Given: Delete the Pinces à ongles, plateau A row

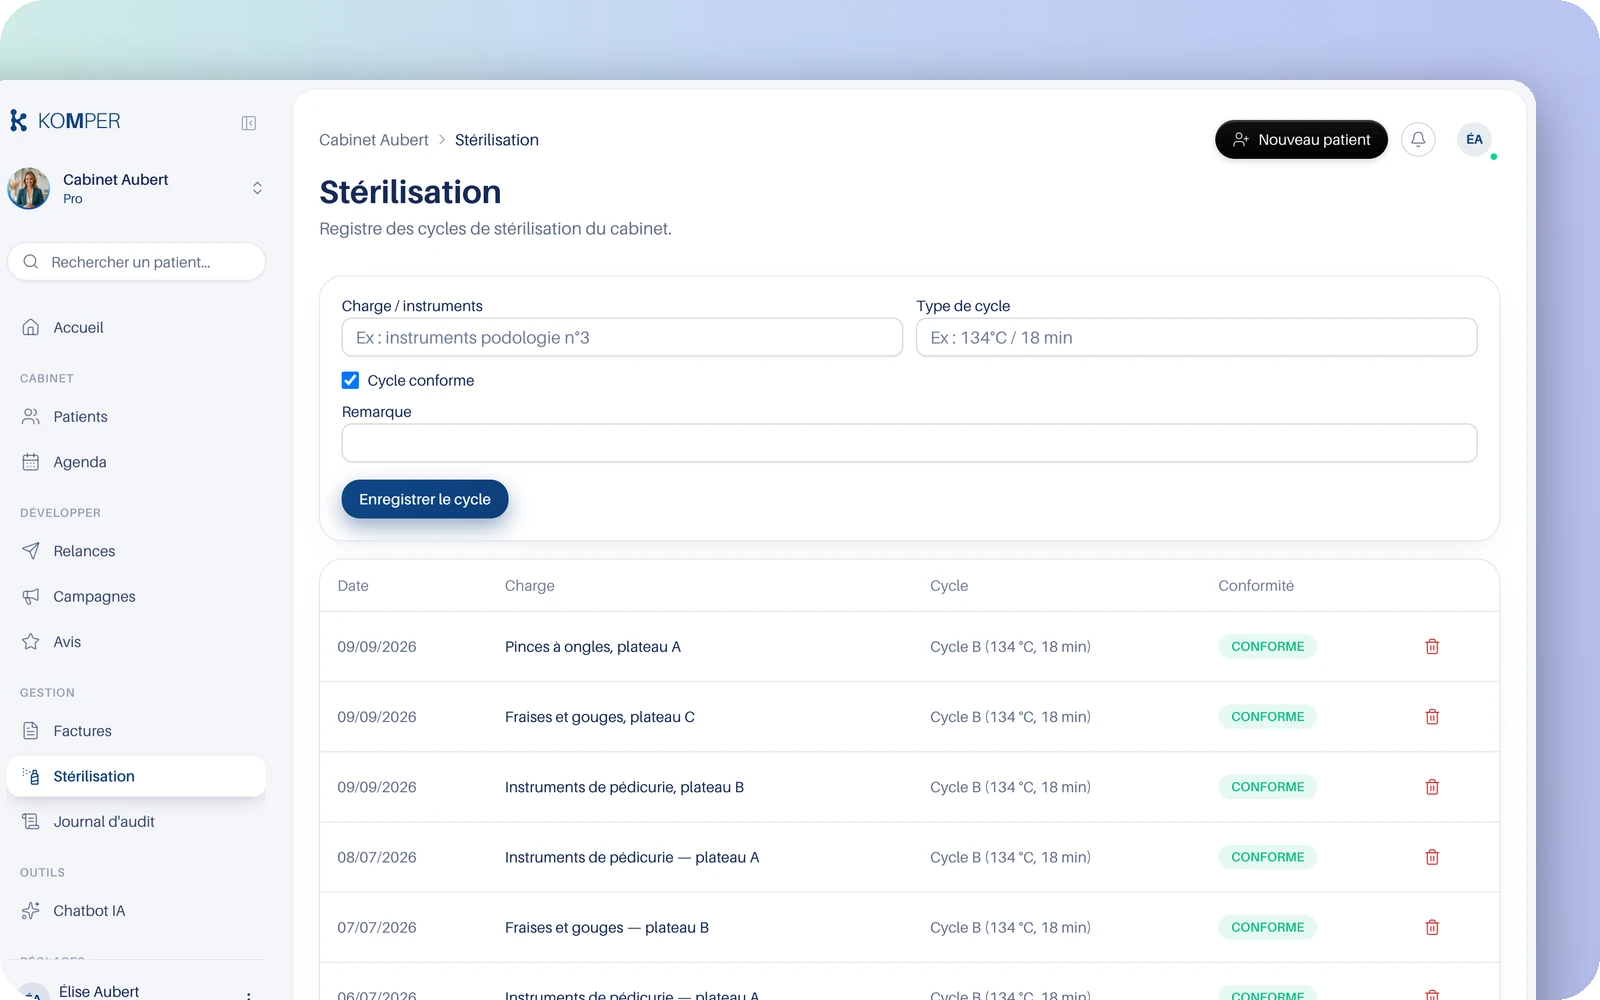Looking at the screenshot, I should [x=1432, y=647].
